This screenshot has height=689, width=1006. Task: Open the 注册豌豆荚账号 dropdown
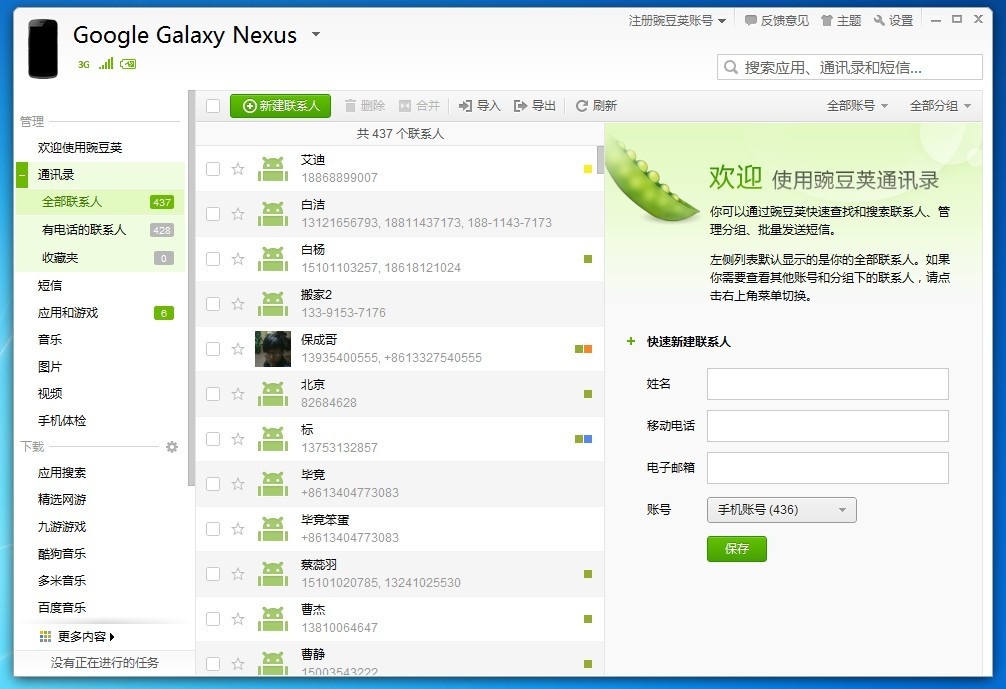[x=678, y=21]
